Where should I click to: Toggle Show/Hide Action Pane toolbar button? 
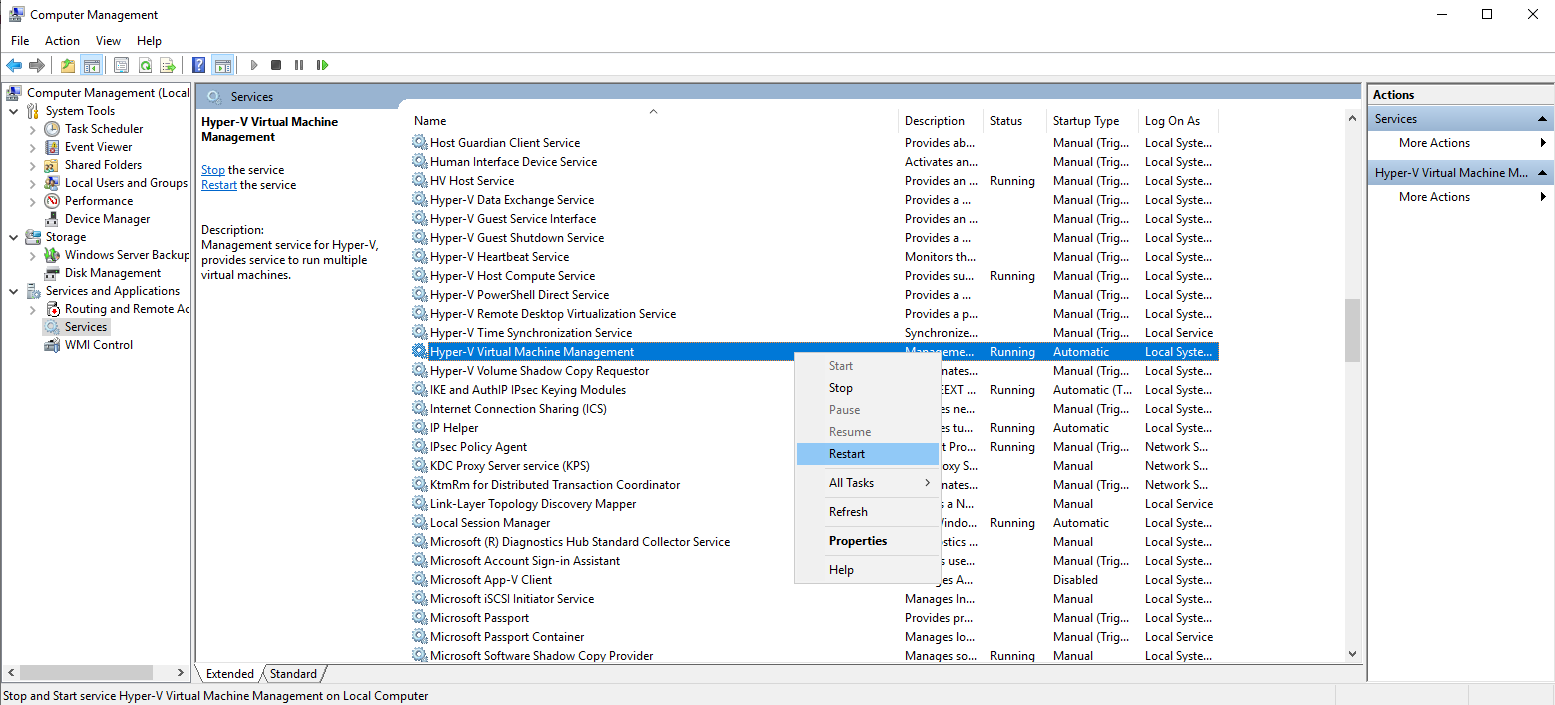coord(222,65)
